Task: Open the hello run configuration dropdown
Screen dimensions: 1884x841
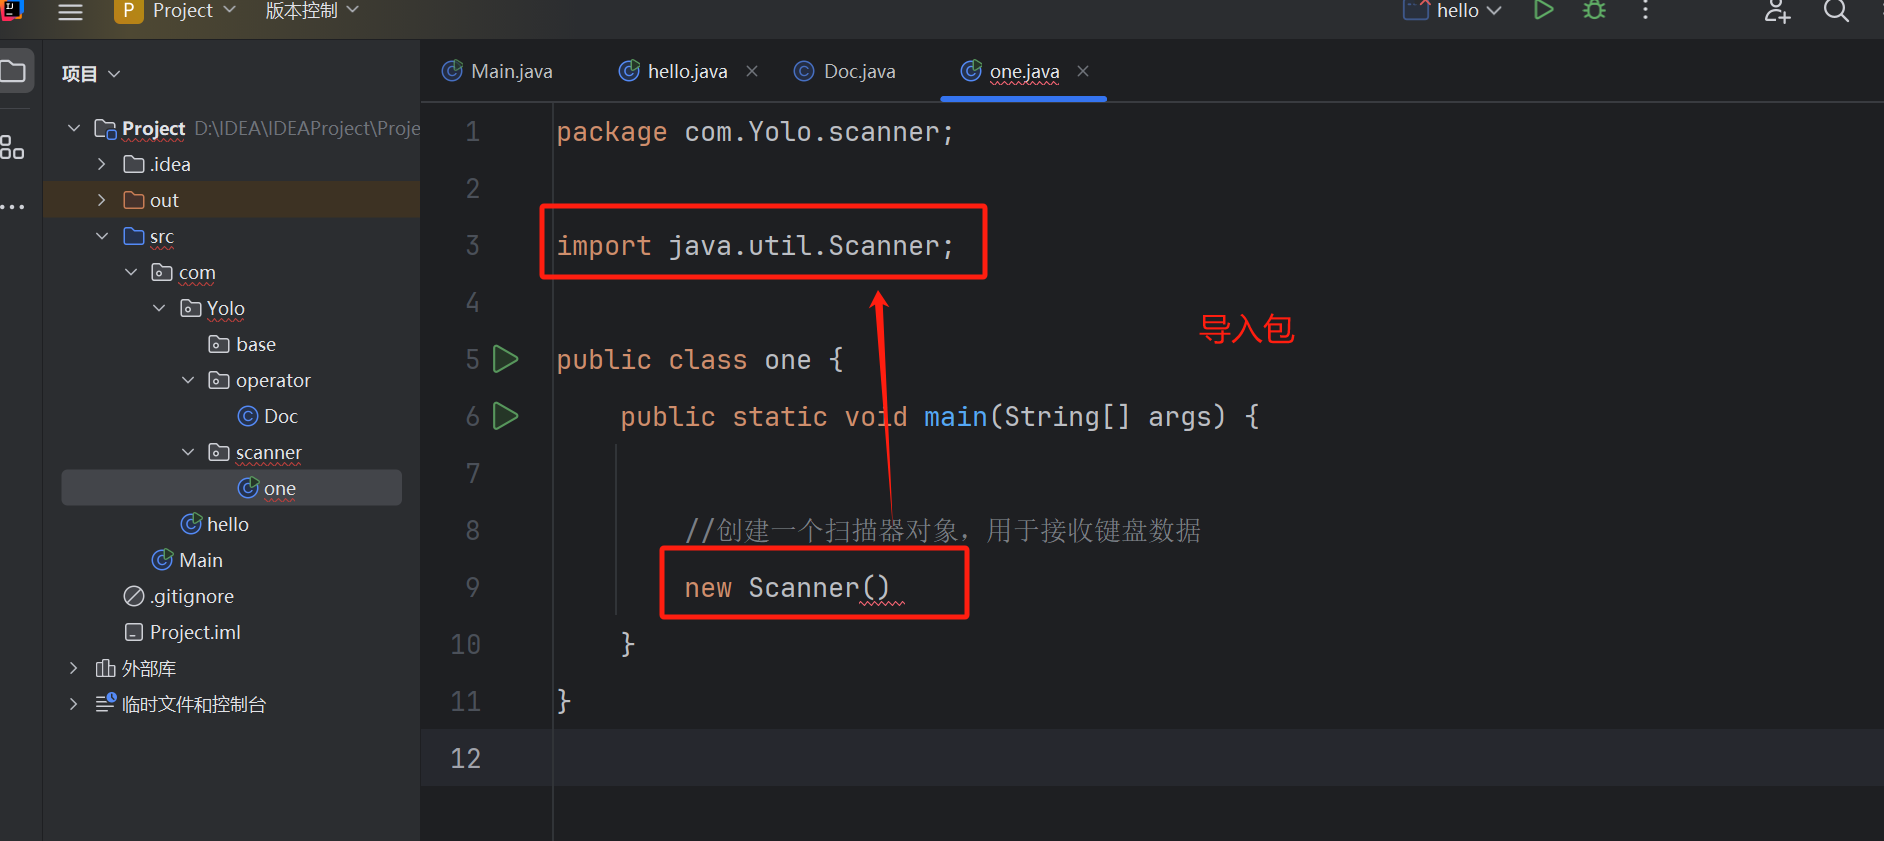Action: pos(1469,11)
